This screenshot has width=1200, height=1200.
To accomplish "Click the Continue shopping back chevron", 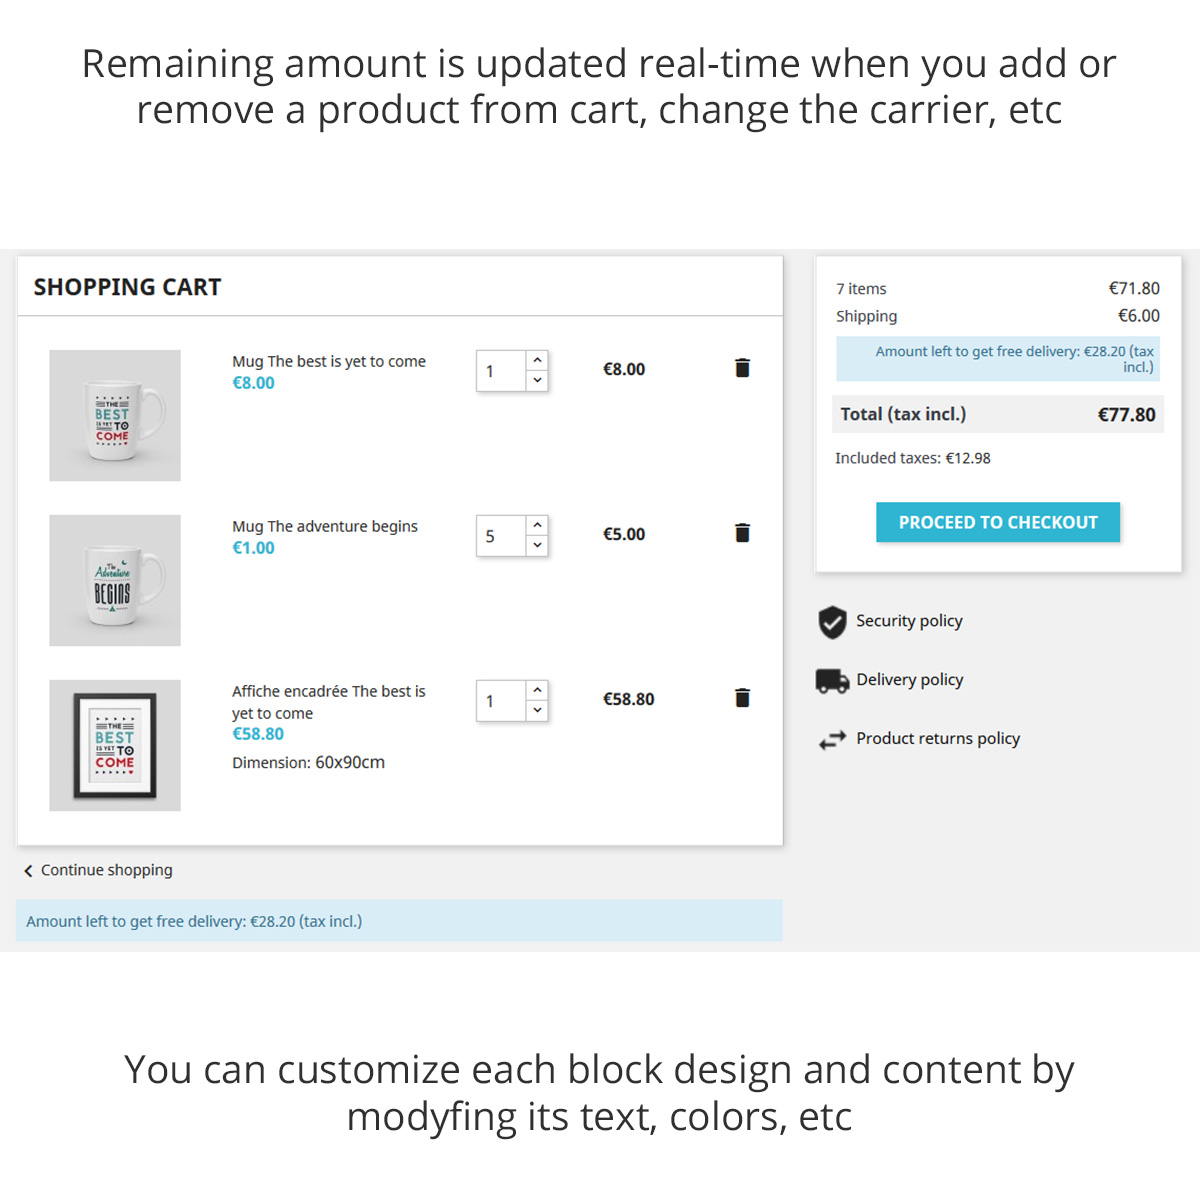I will pyautogui.click(x=28, y=871).
